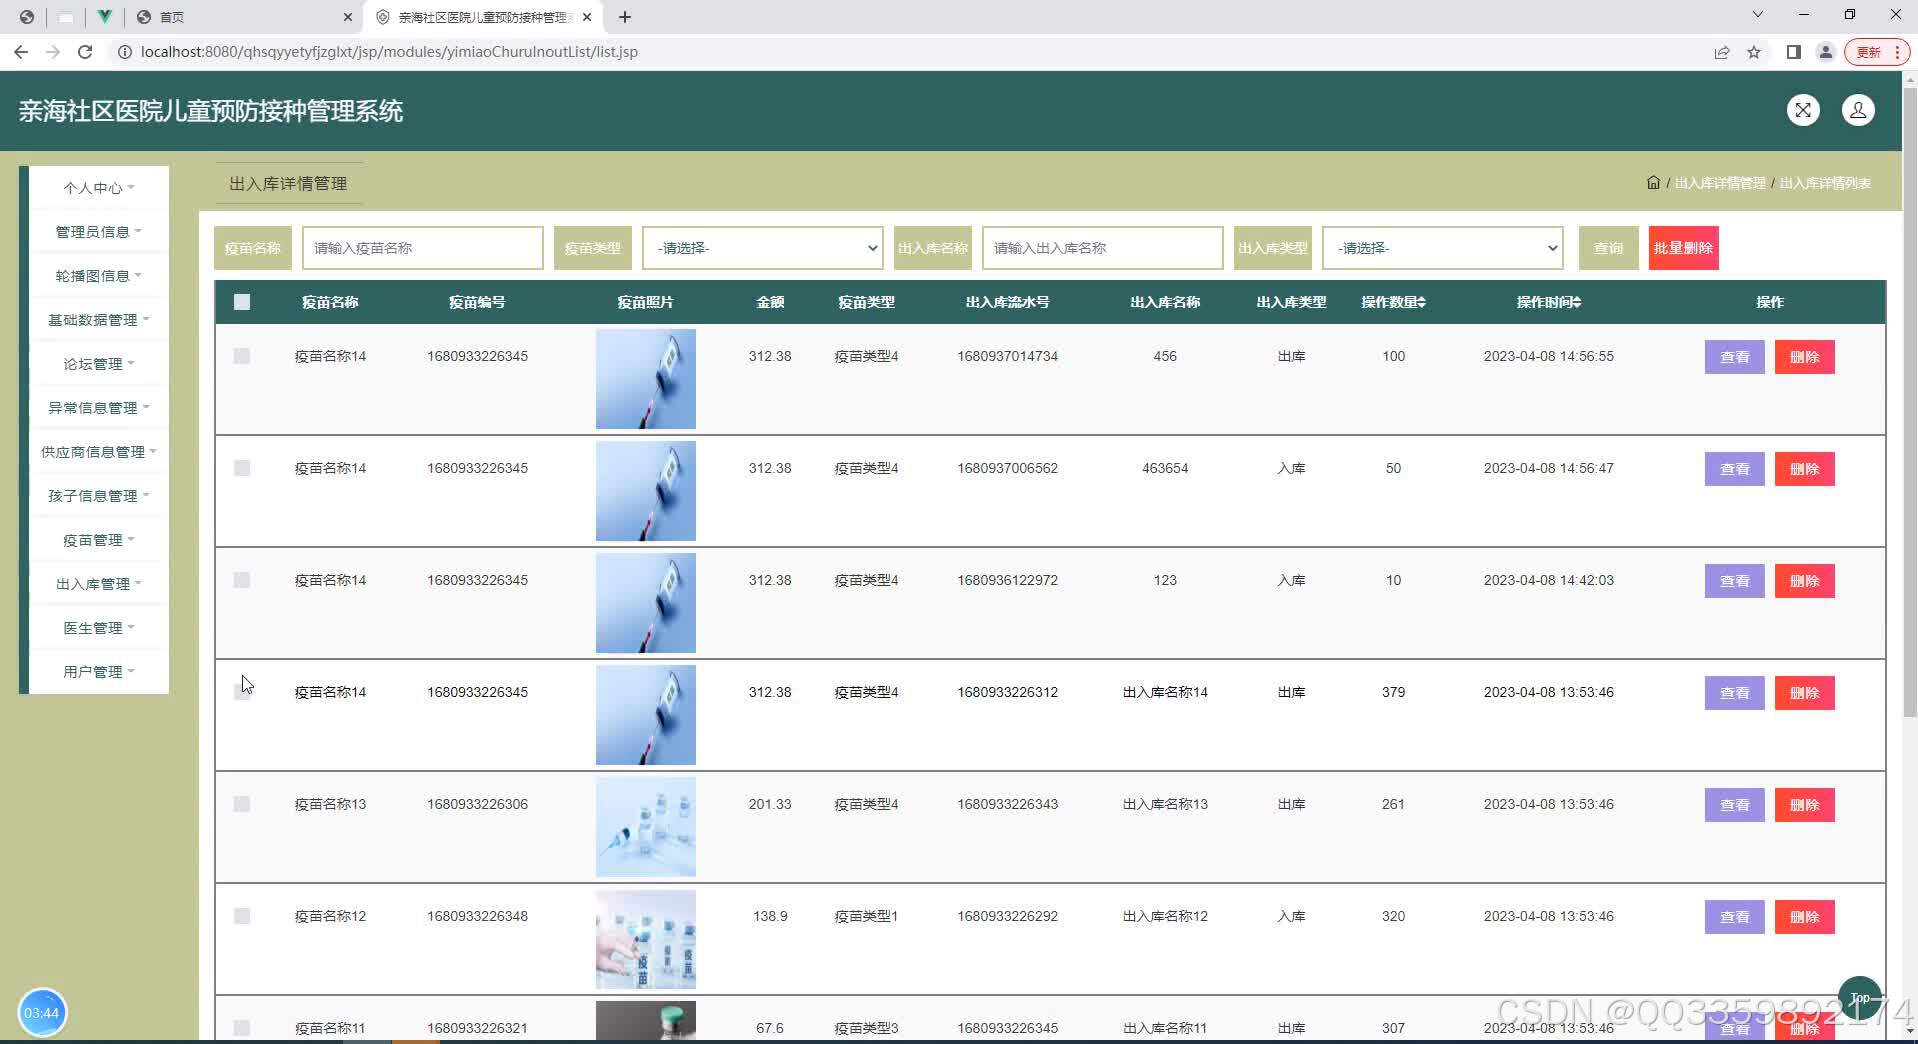Viewport: 1918px width, 1044px height.
Task: Open 医生管理 menu item
Action: 98,628
